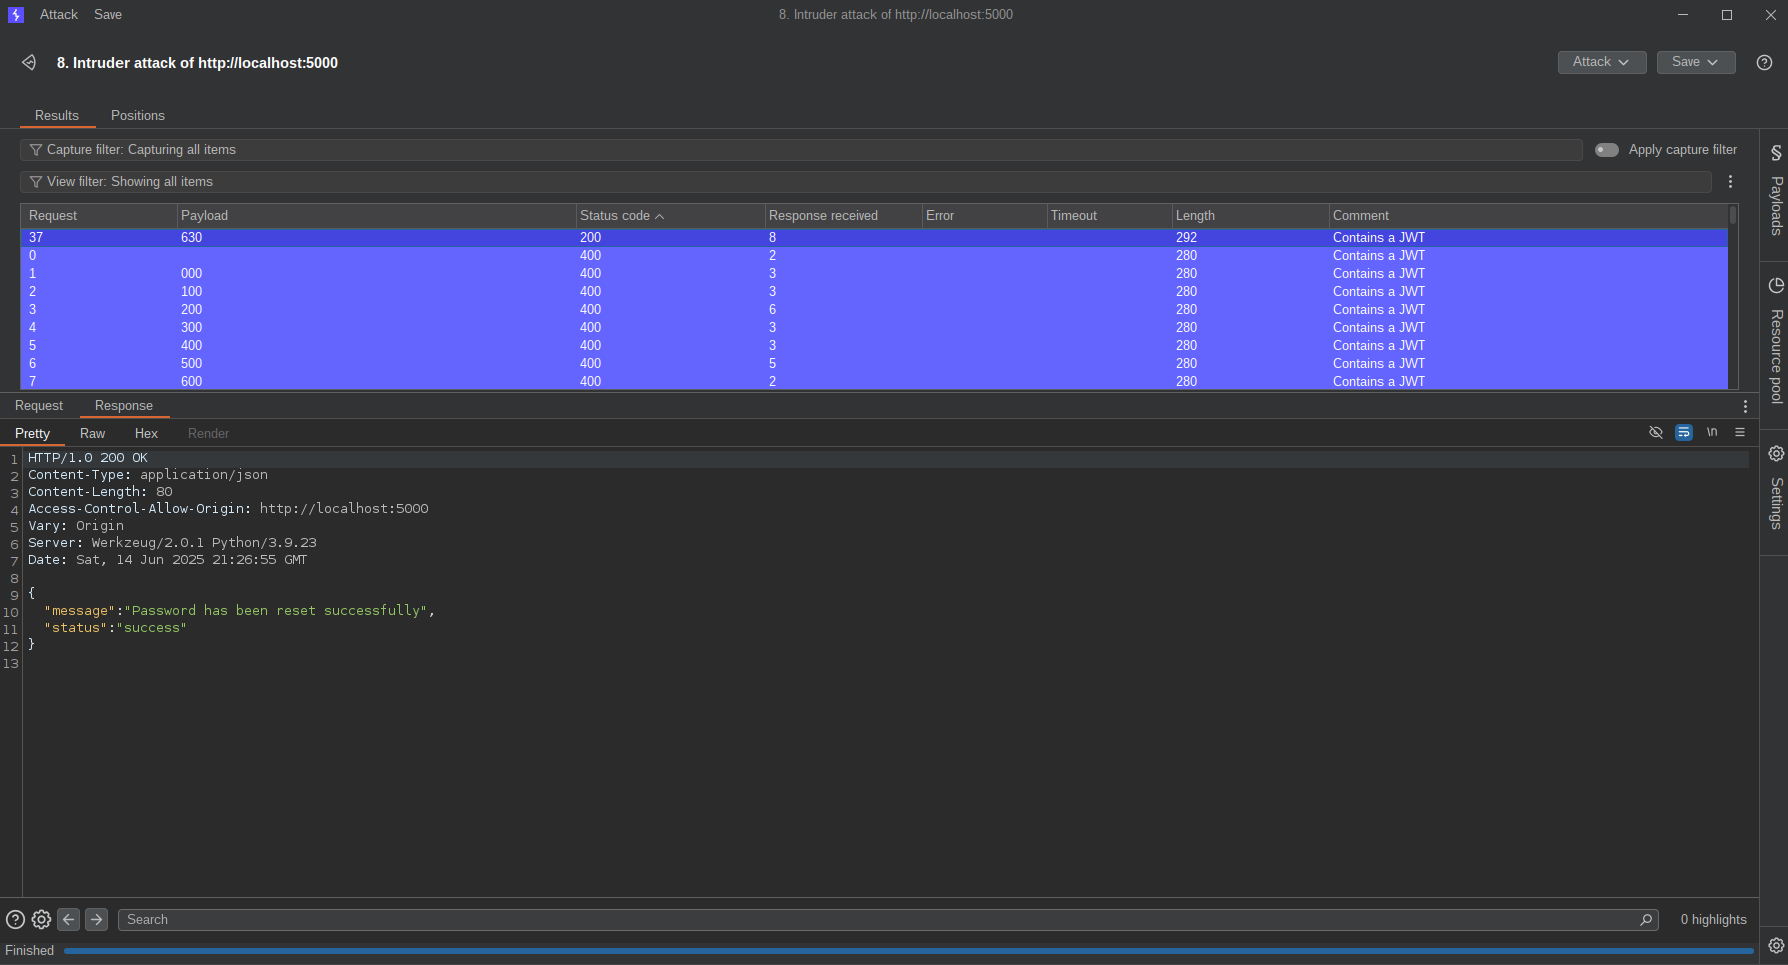Open results table three-dot options menu
This screenshot has width=1788, height=965.
pos(1730,182)
